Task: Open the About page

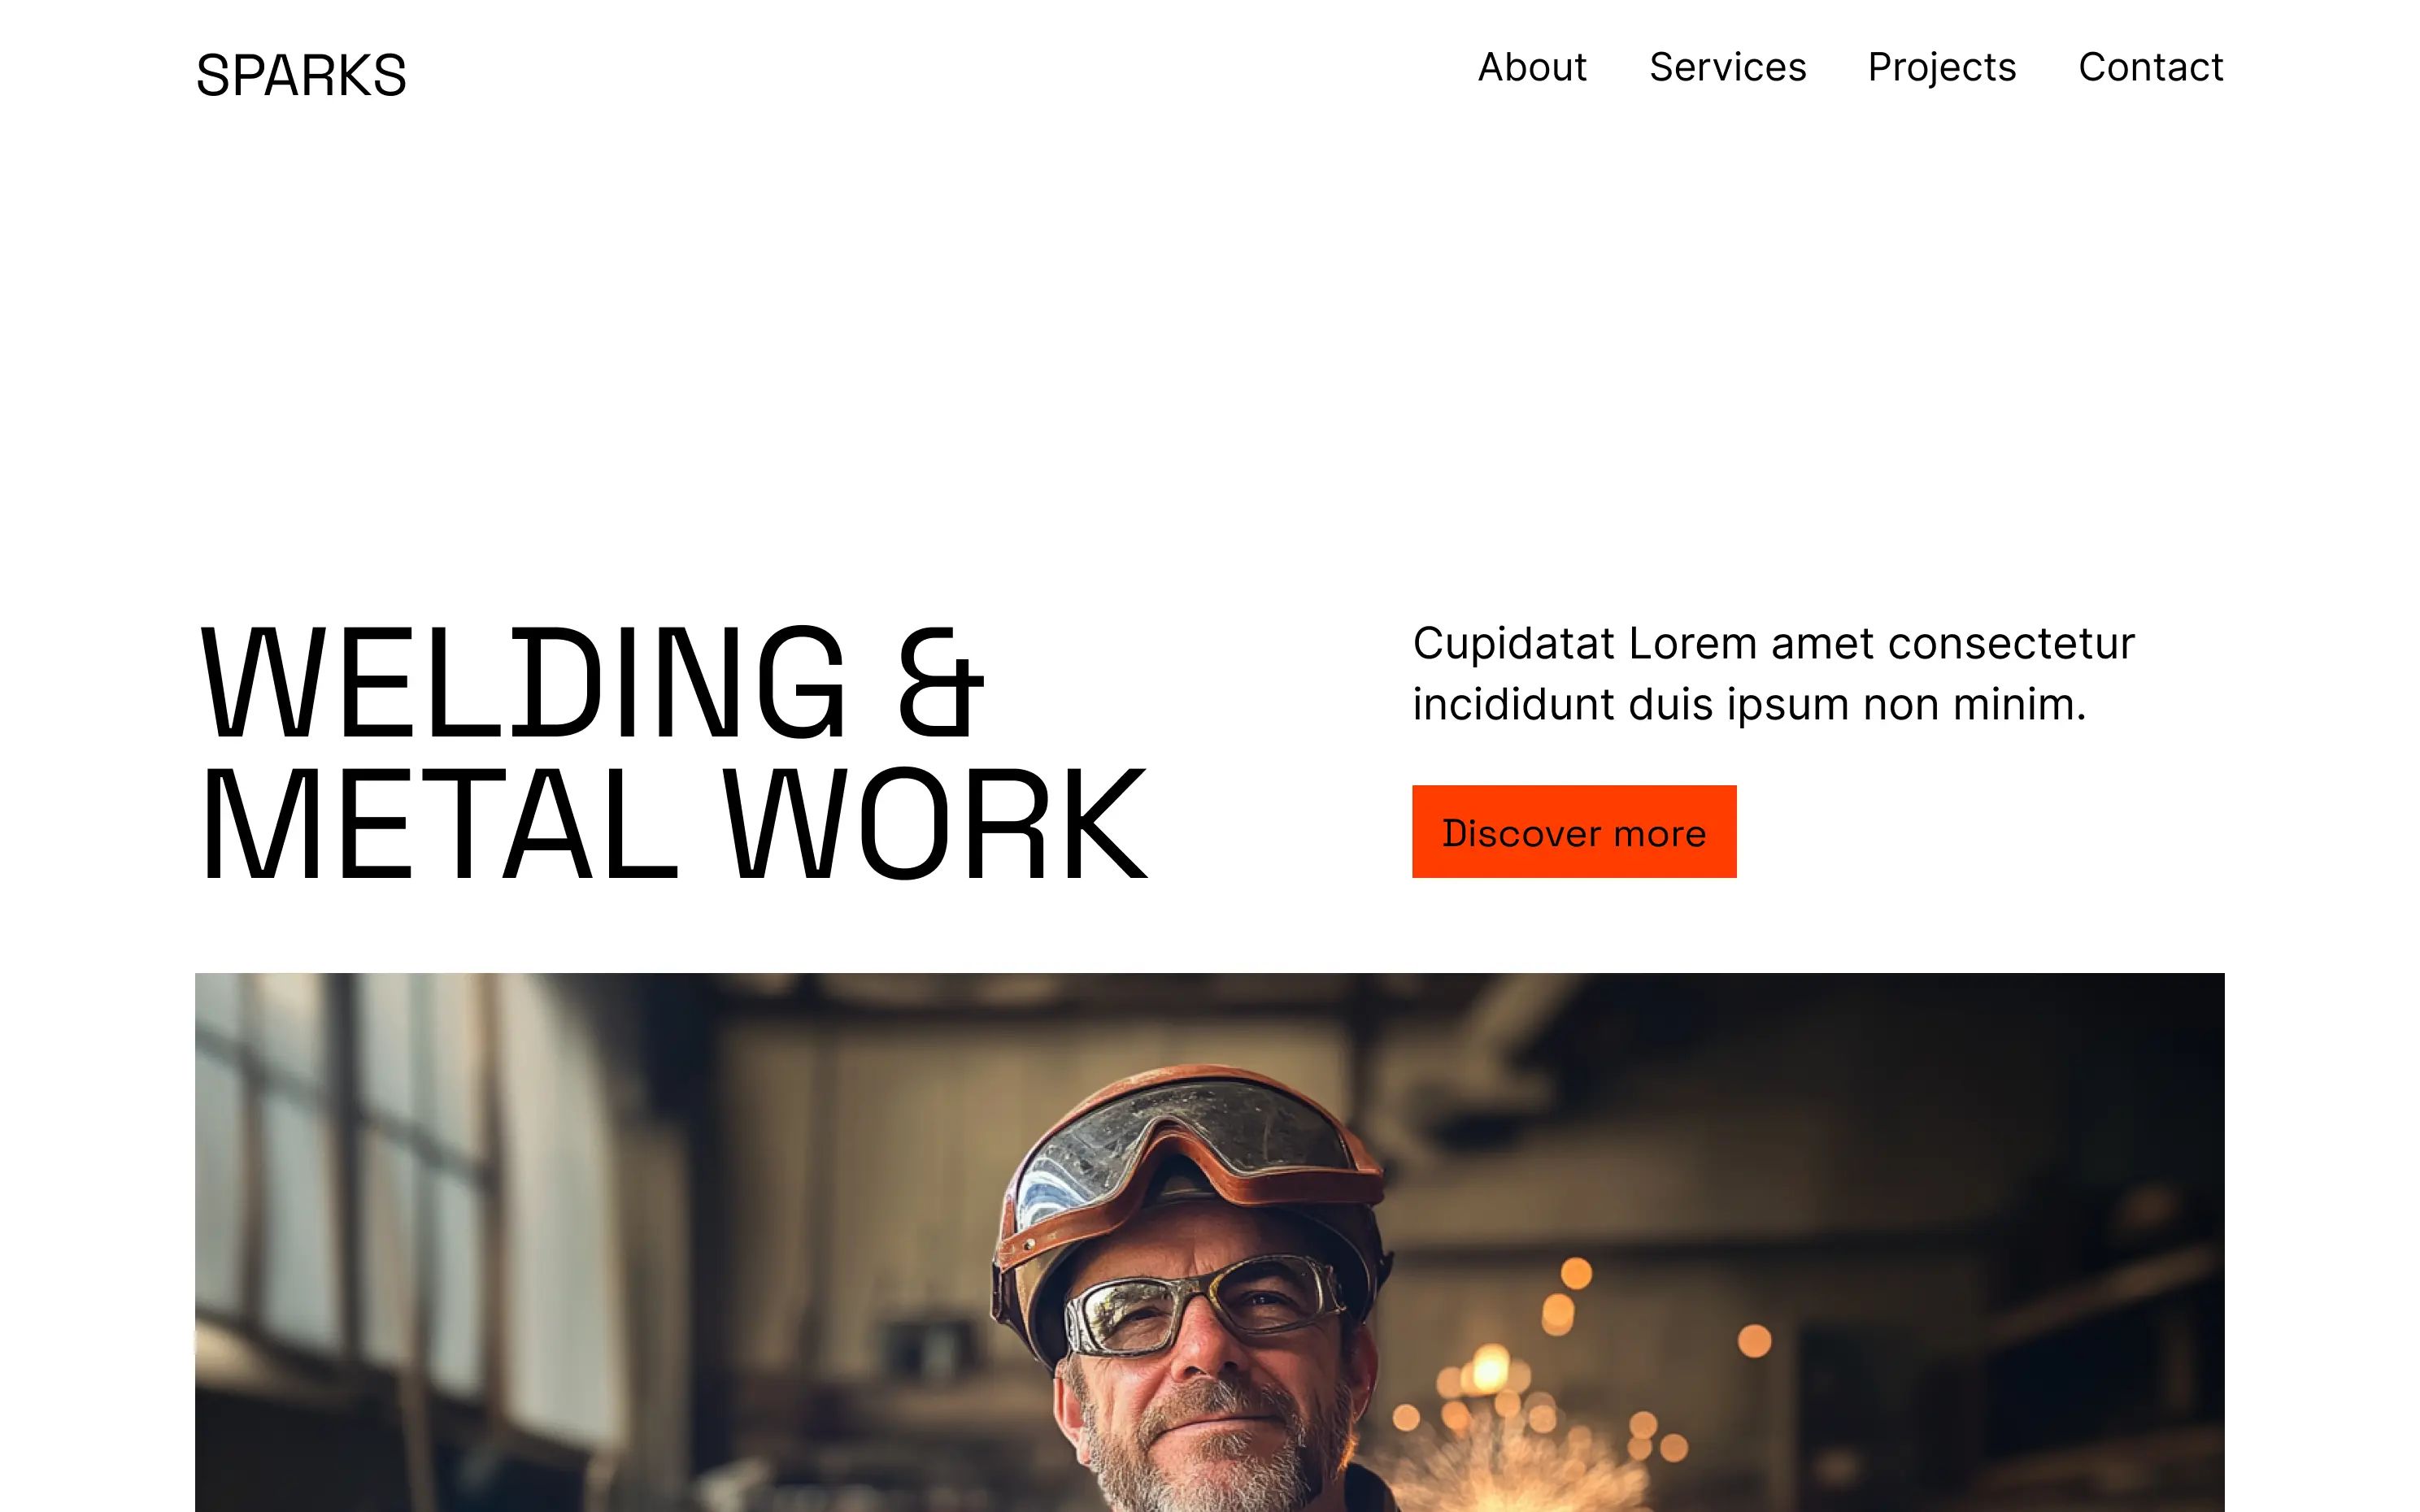Action: tap(1532, 67)
